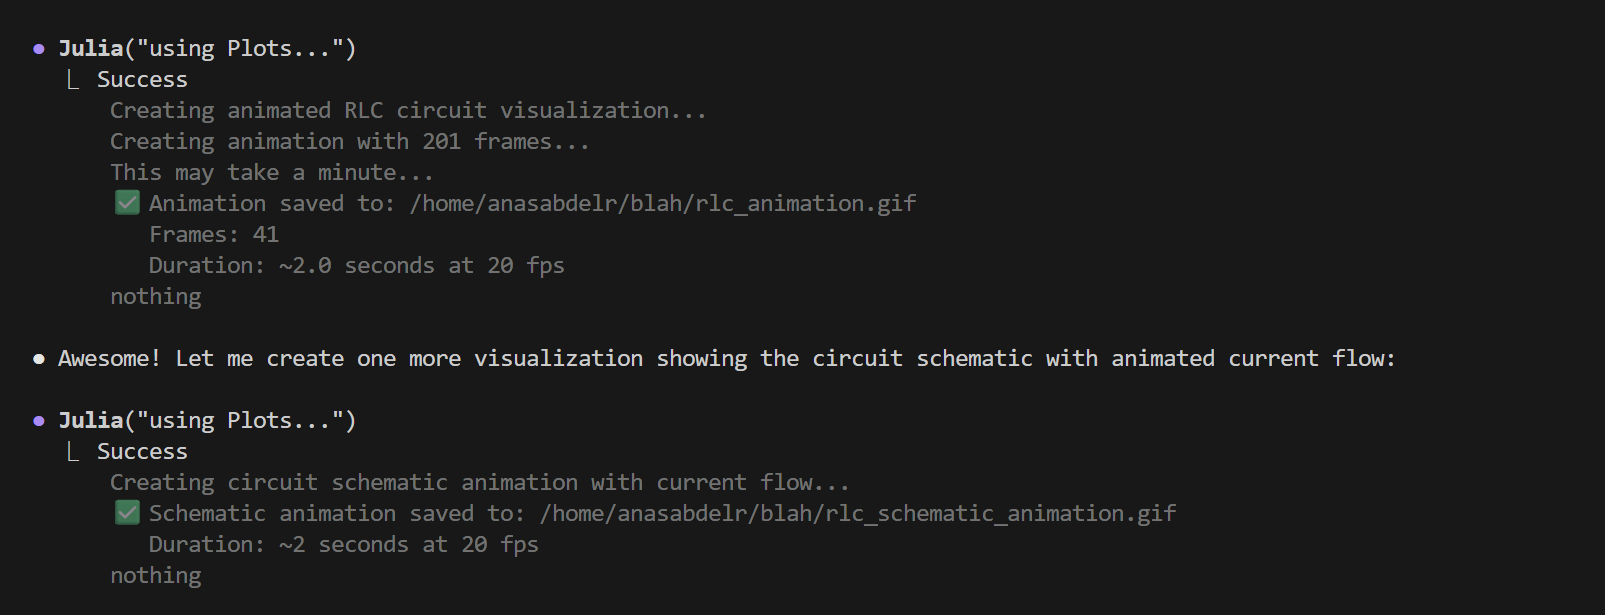Click the first "Success" status label
Screen dimensions: 1605x615
click(x=142, y=80)
